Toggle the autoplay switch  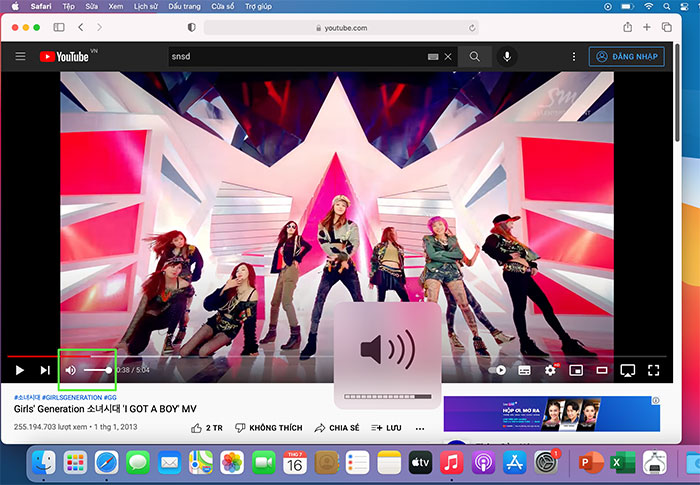coord(497,370)
